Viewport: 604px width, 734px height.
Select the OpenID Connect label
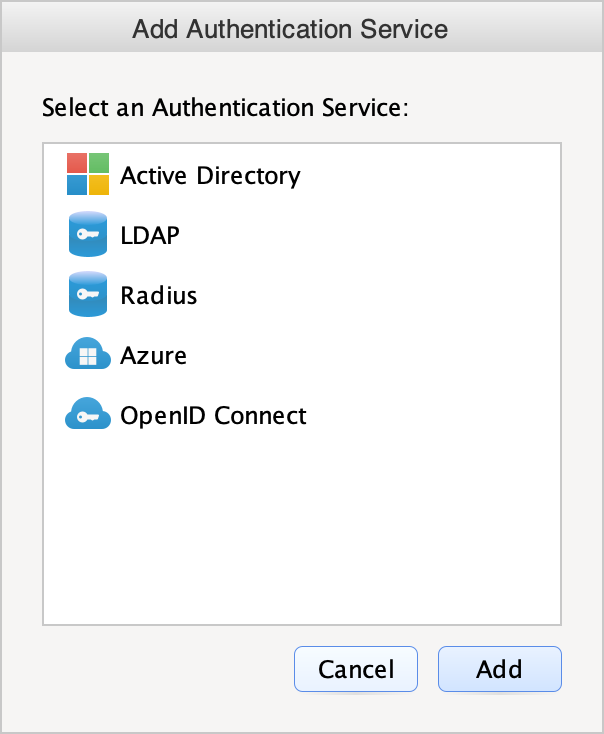coord(214,416)
